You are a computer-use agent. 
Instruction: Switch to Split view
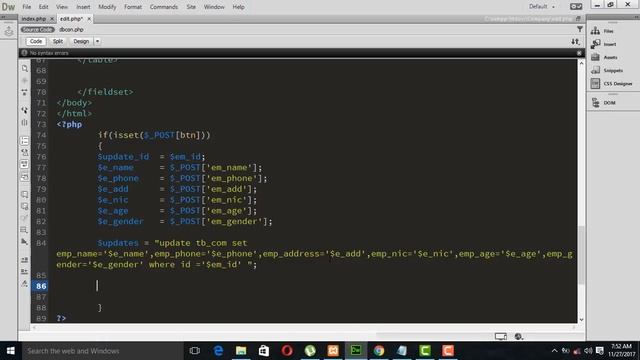click(58, 41)
